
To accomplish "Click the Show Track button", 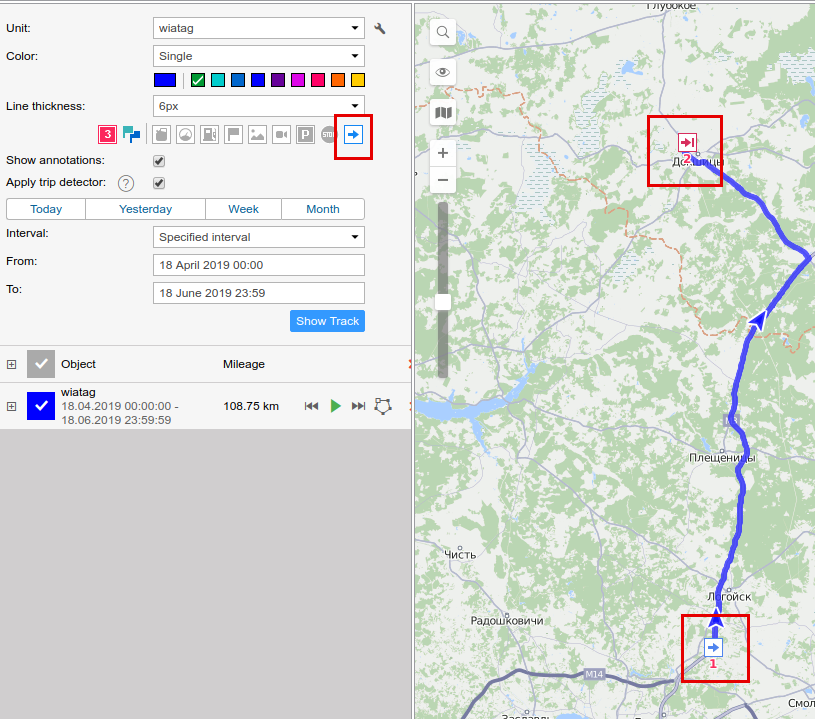I will click(x=327, y=321).
